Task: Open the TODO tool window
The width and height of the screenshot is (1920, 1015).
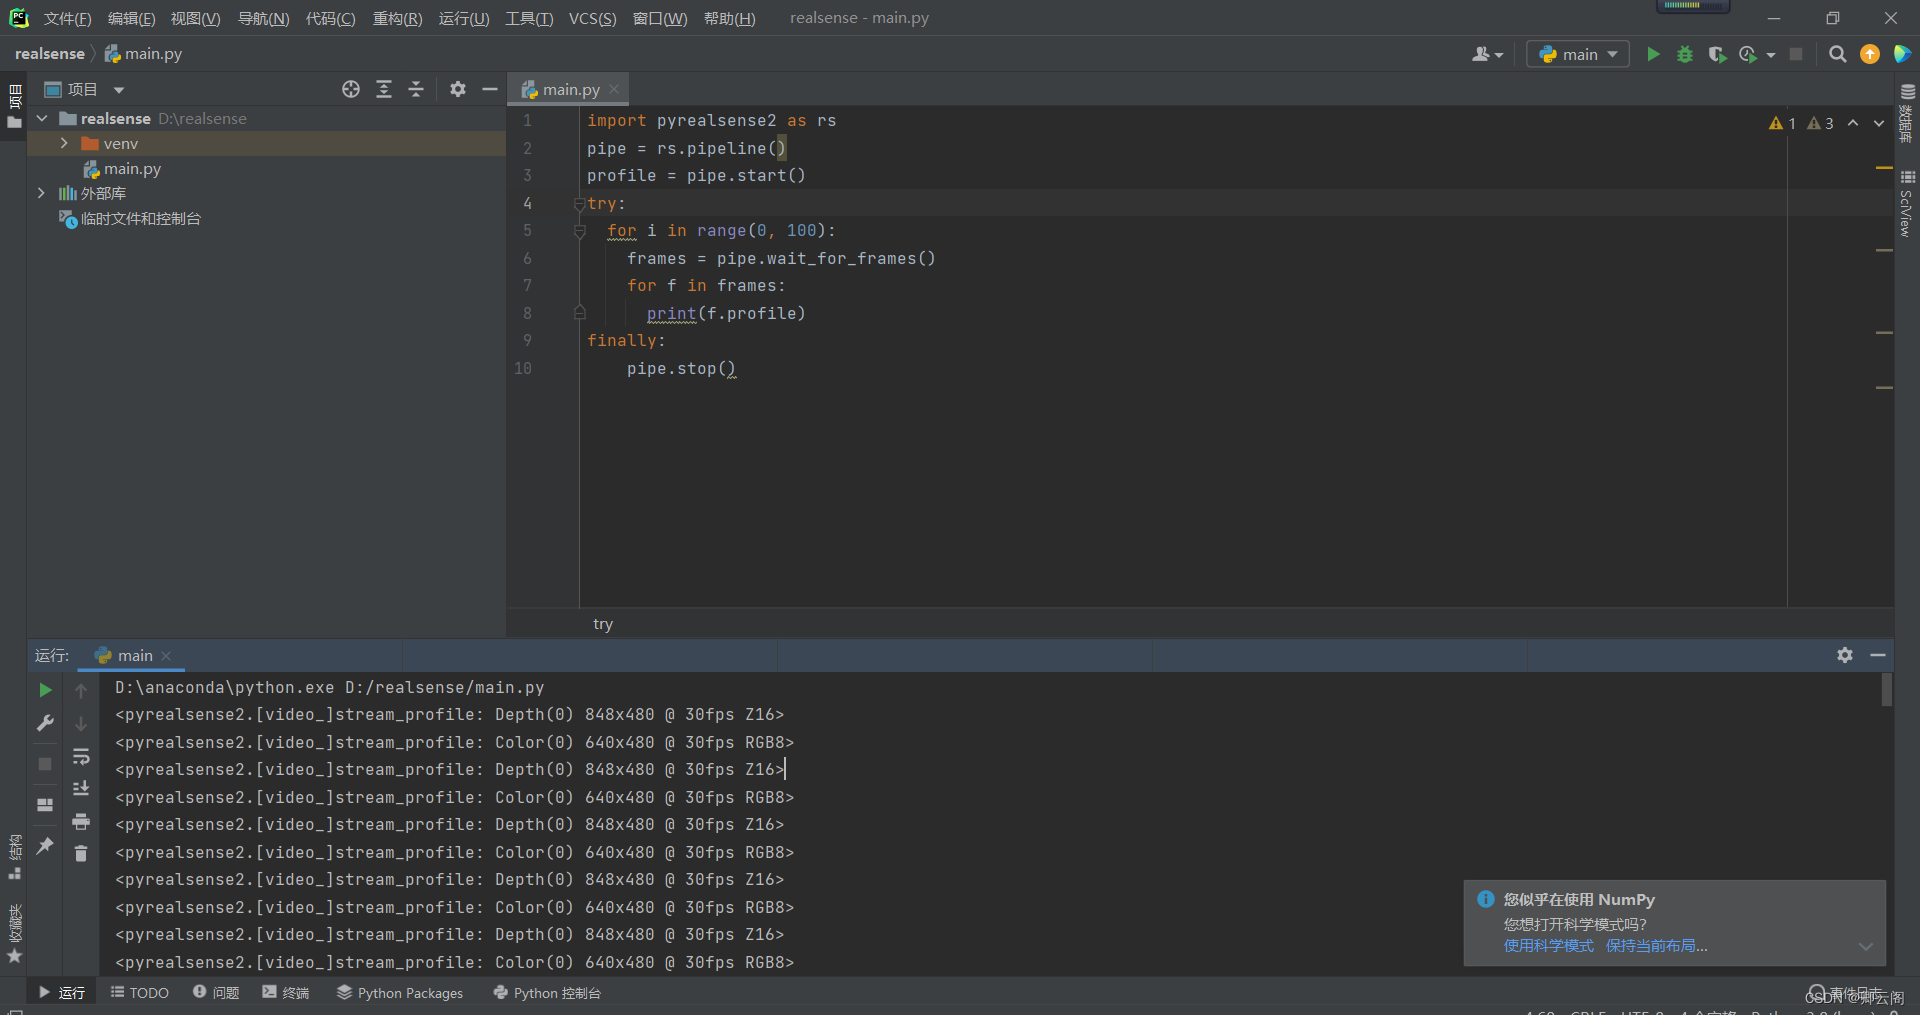Action: (x=139, y=992)
